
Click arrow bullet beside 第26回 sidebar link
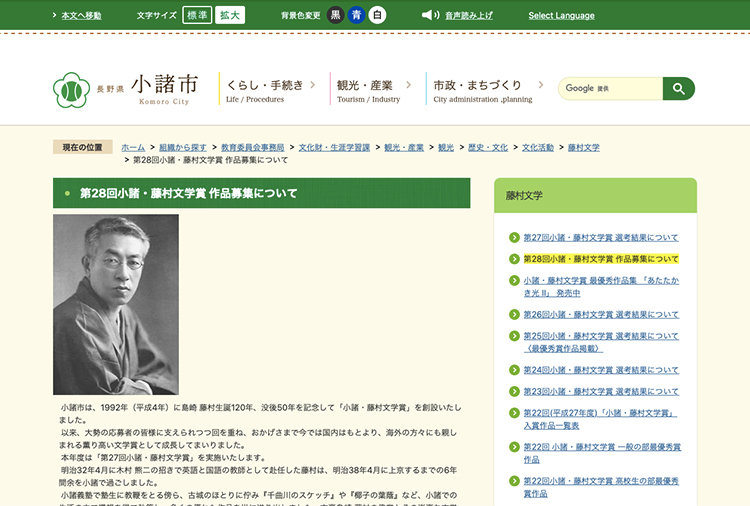click(x=514, y=315)
